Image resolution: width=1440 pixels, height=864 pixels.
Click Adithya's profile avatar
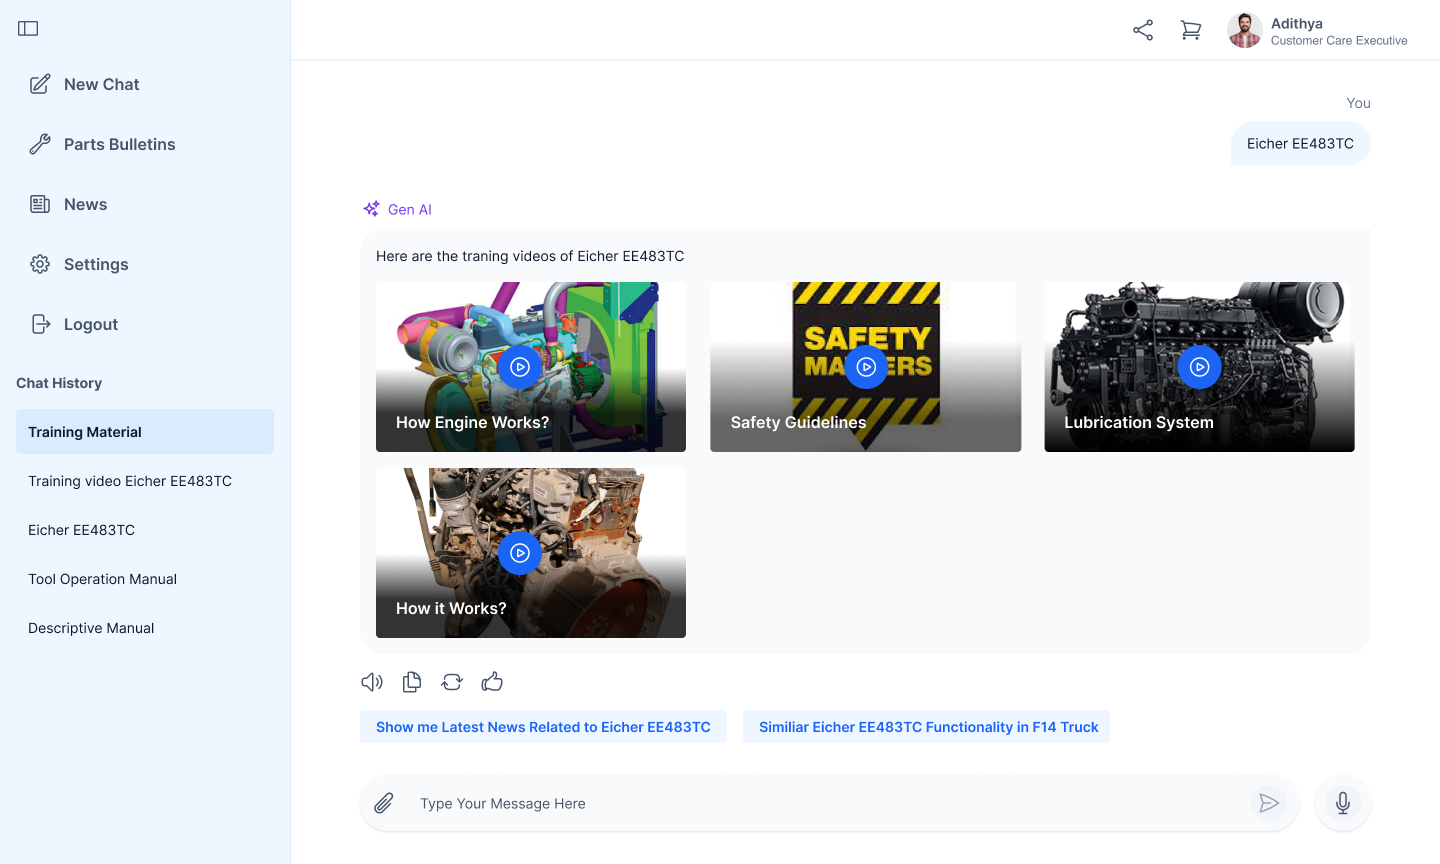(1245, 30)
